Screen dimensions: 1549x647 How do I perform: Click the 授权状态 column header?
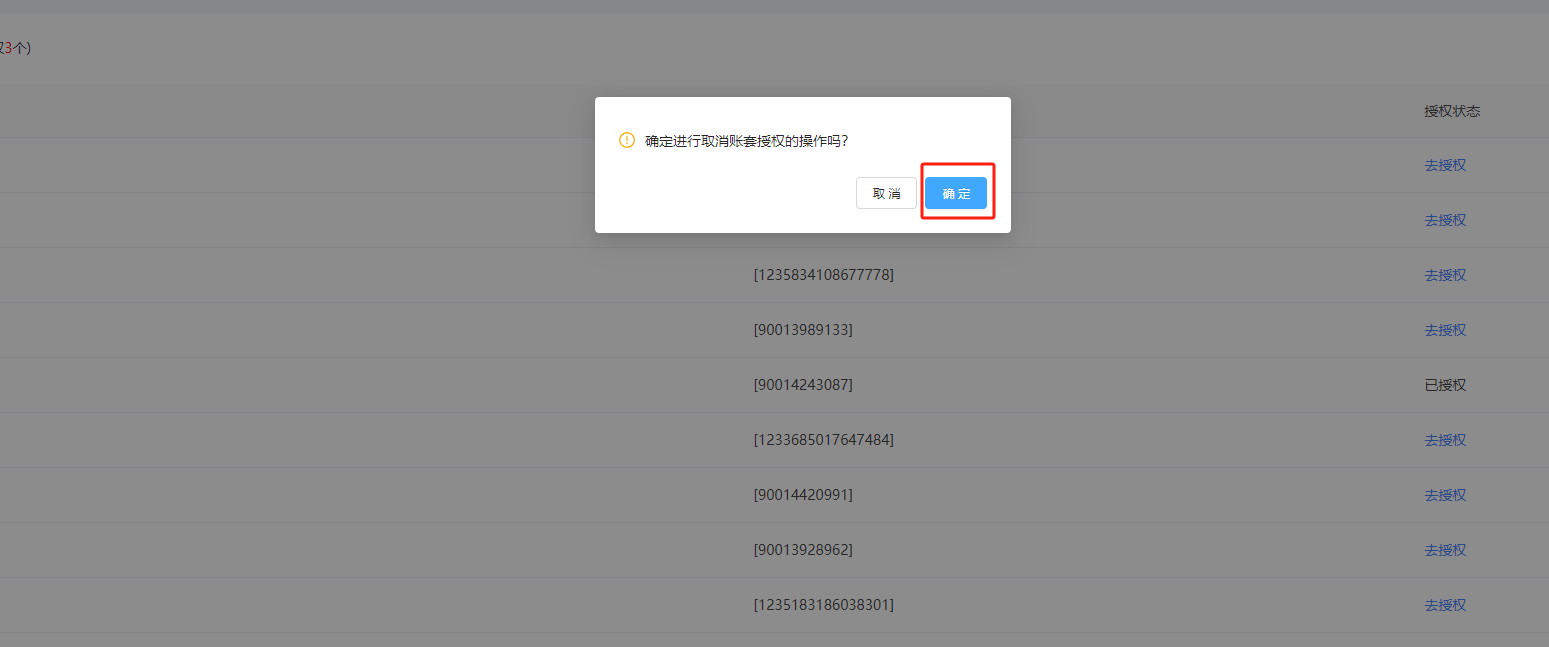(x=1452, y=111)
